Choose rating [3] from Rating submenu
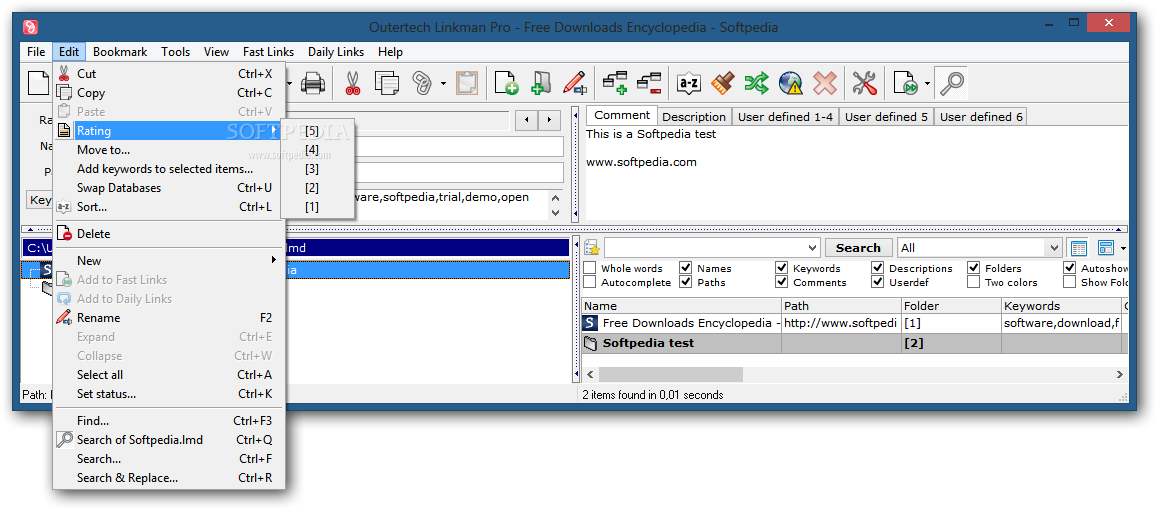The height and width of the screenshot is (510, 1157). [318, 169]
